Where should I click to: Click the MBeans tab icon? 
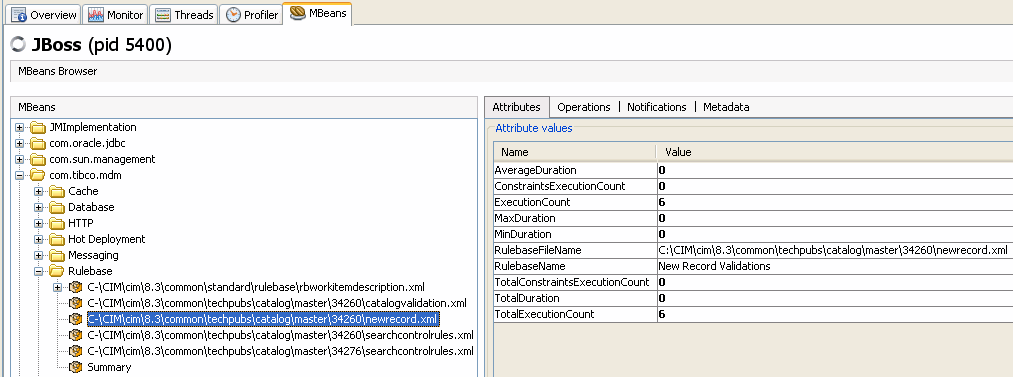pos(298,13)
